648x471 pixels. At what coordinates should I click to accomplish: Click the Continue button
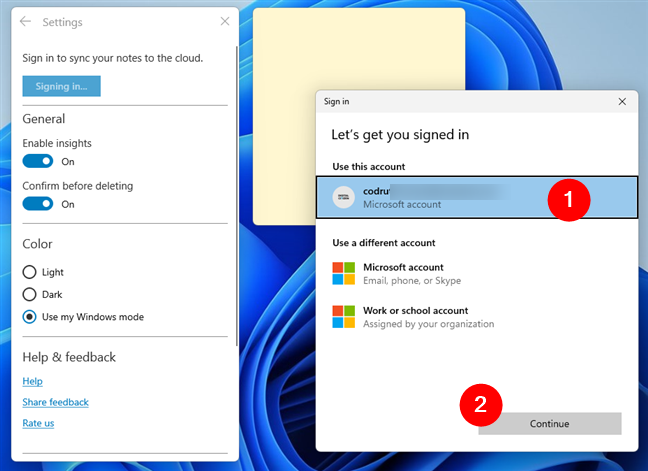pos(550,423)
